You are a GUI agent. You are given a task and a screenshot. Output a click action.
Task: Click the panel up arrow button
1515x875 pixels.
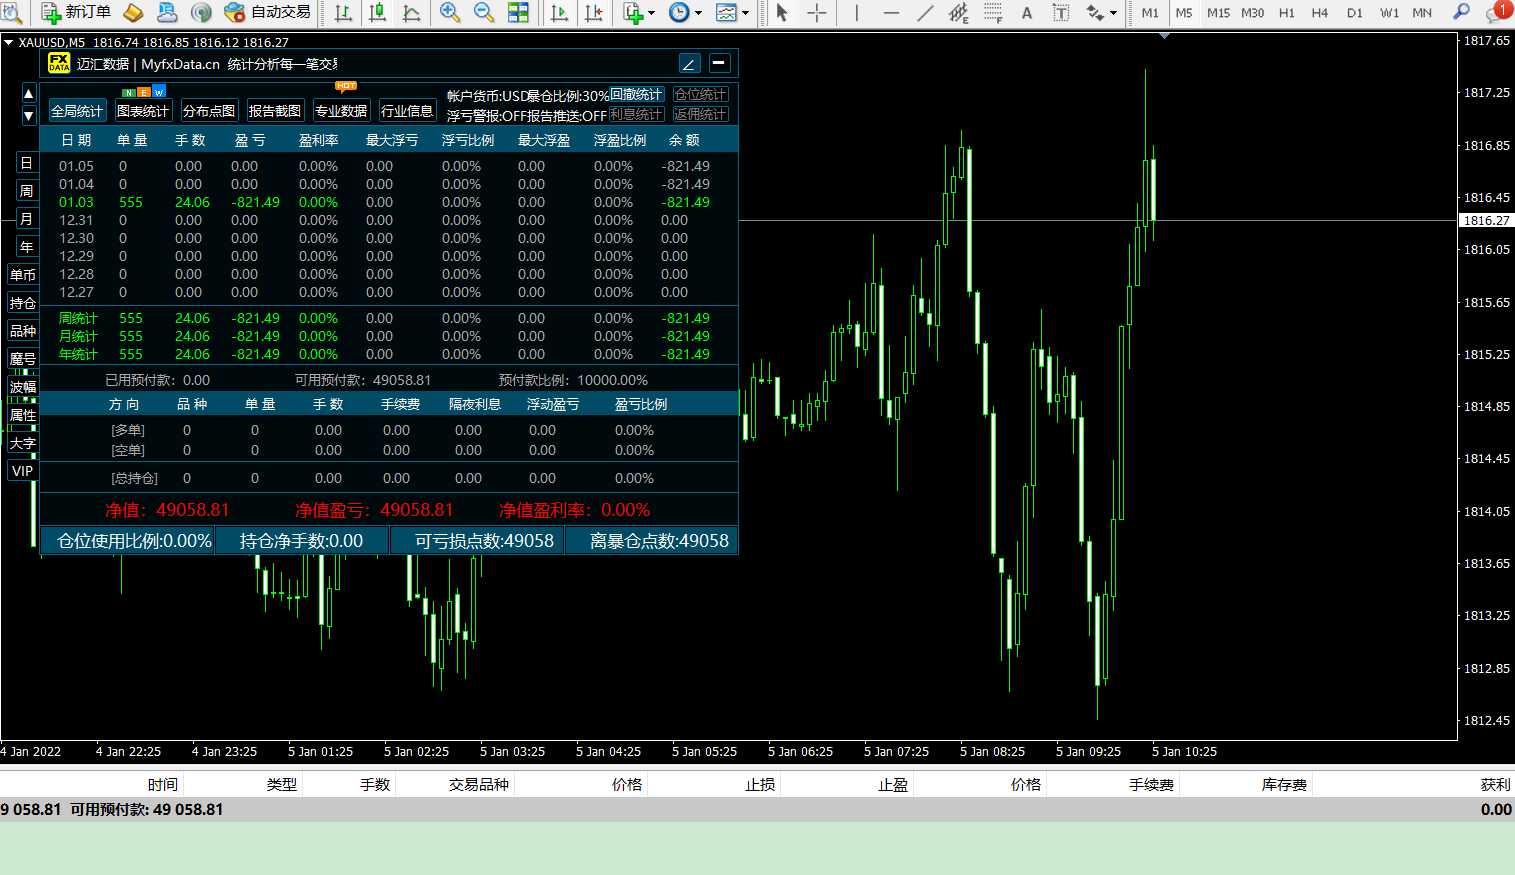[28, 93]
